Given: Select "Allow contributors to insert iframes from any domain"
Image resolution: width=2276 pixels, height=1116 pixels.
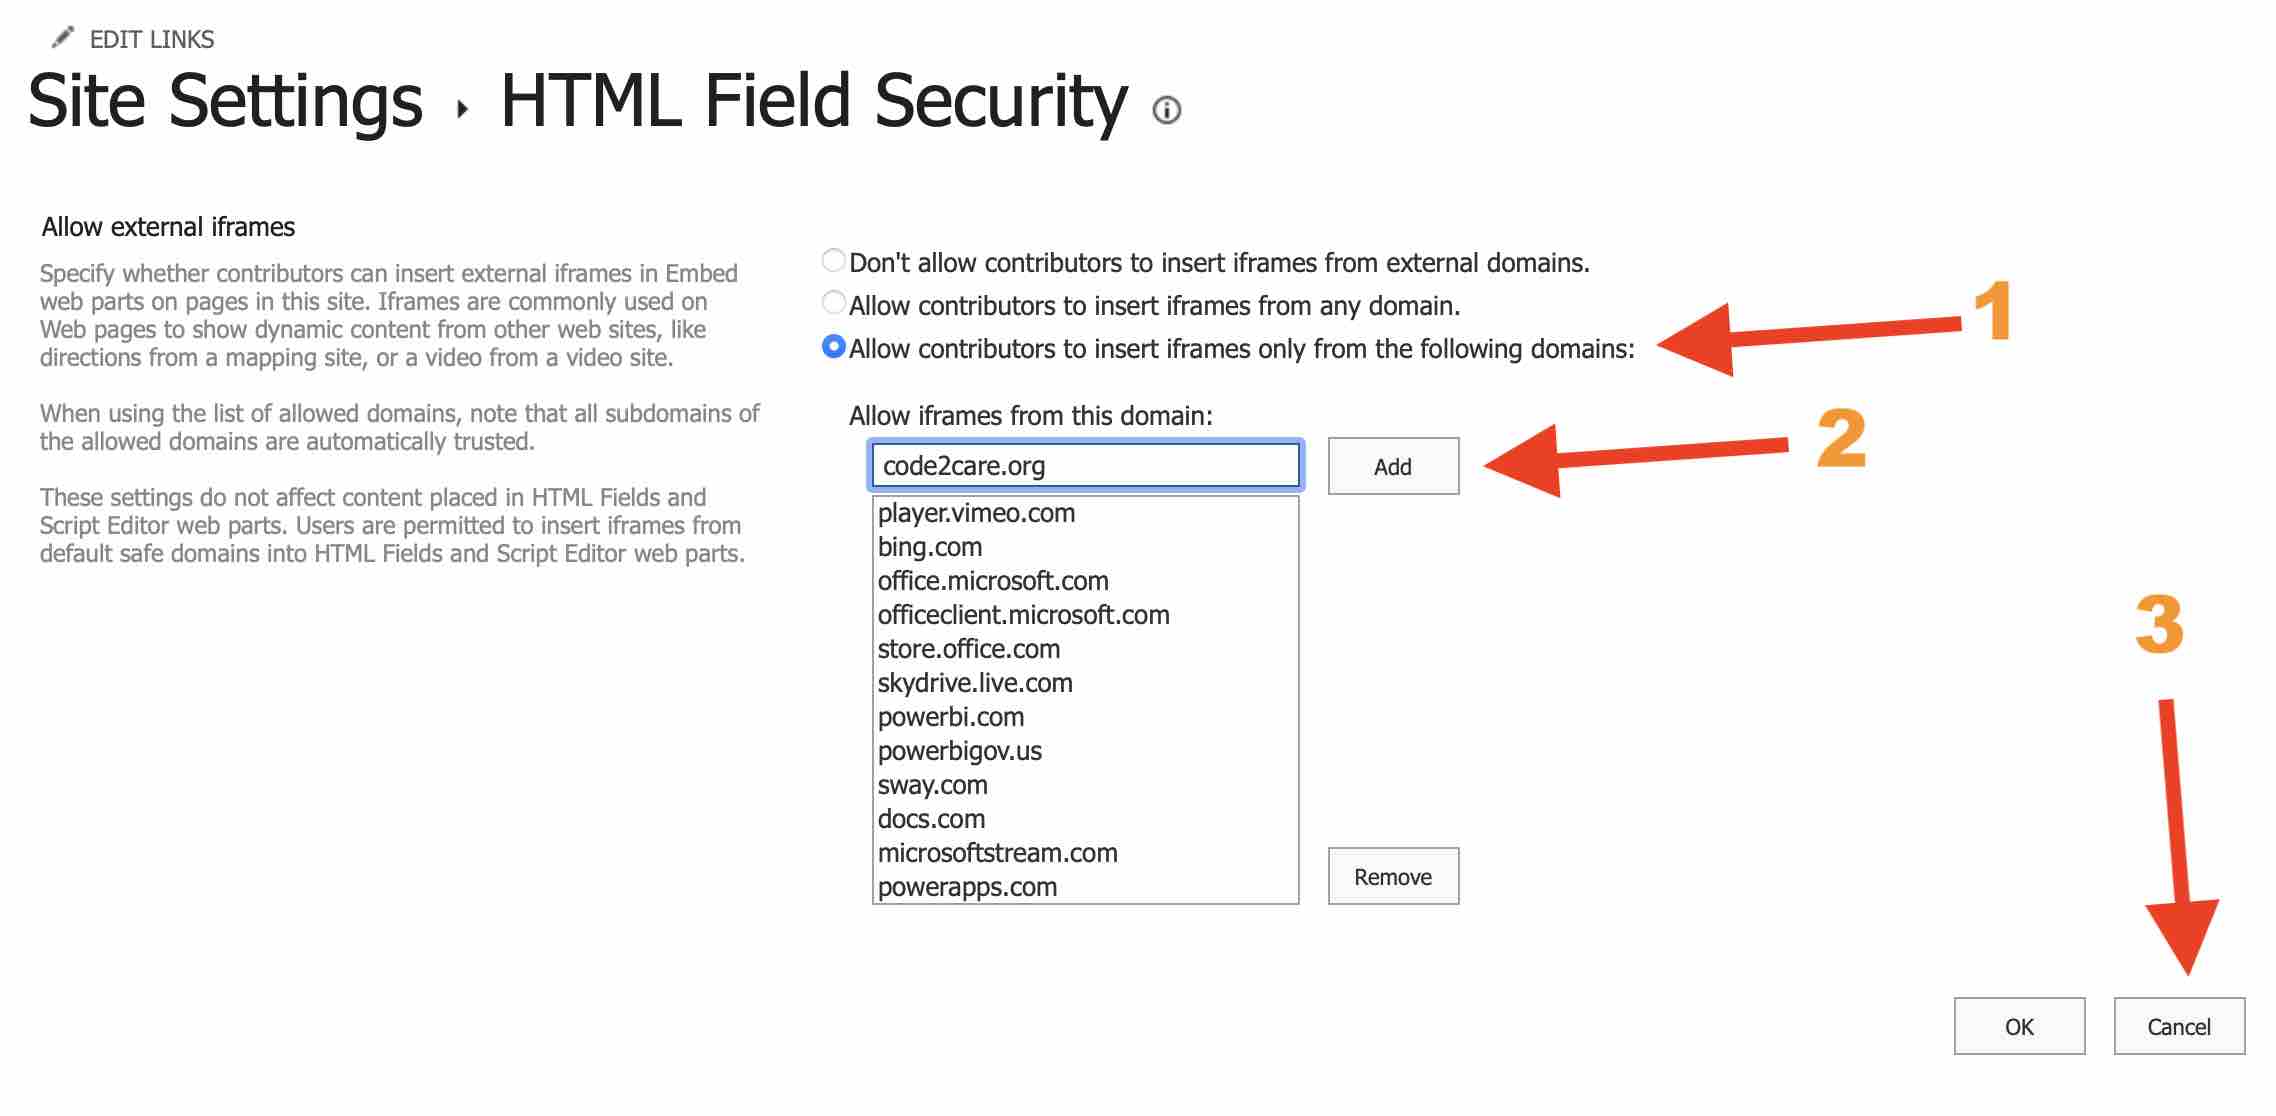Looking at the screenshot, I should pyautogui.click(x=831, y=304).
